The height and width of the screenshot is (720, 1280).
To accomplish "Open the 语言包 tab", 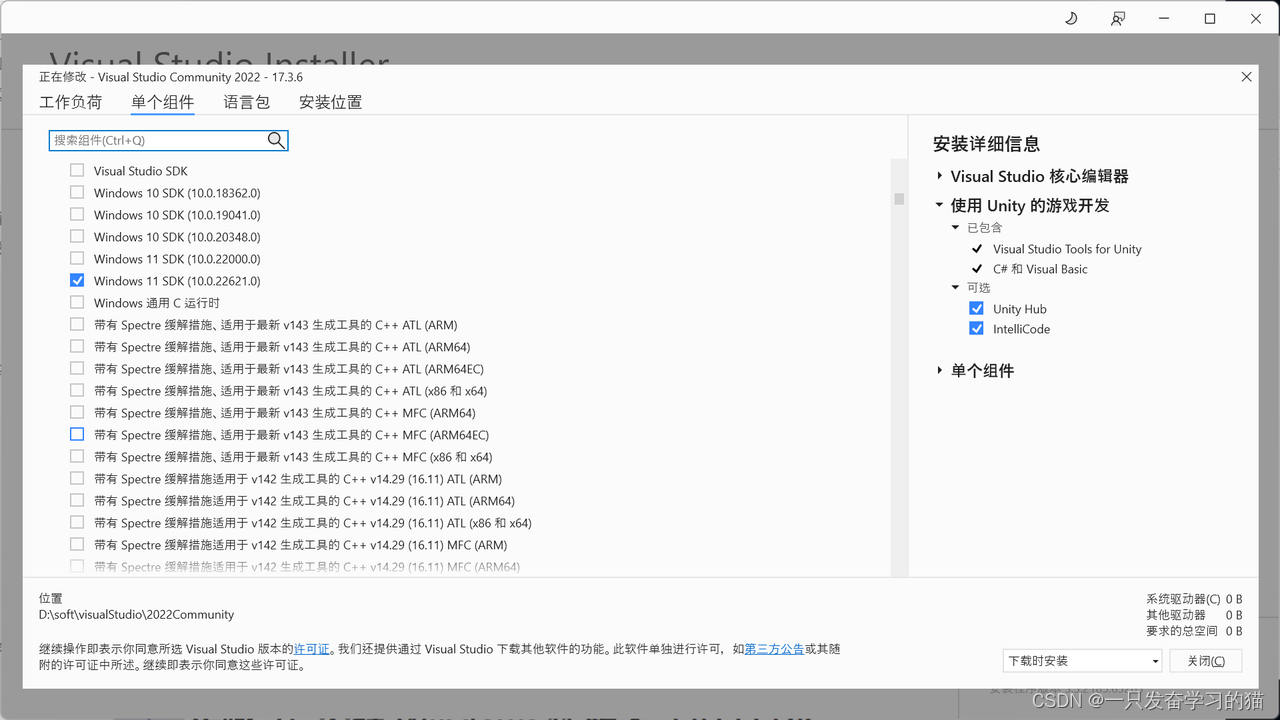I will 246,102.
